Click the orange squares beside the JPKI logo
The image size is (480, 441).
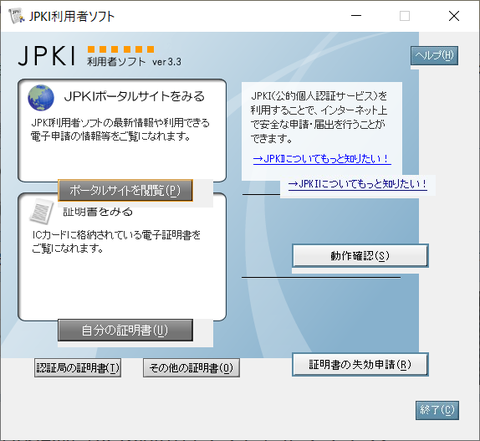[121, 49]
